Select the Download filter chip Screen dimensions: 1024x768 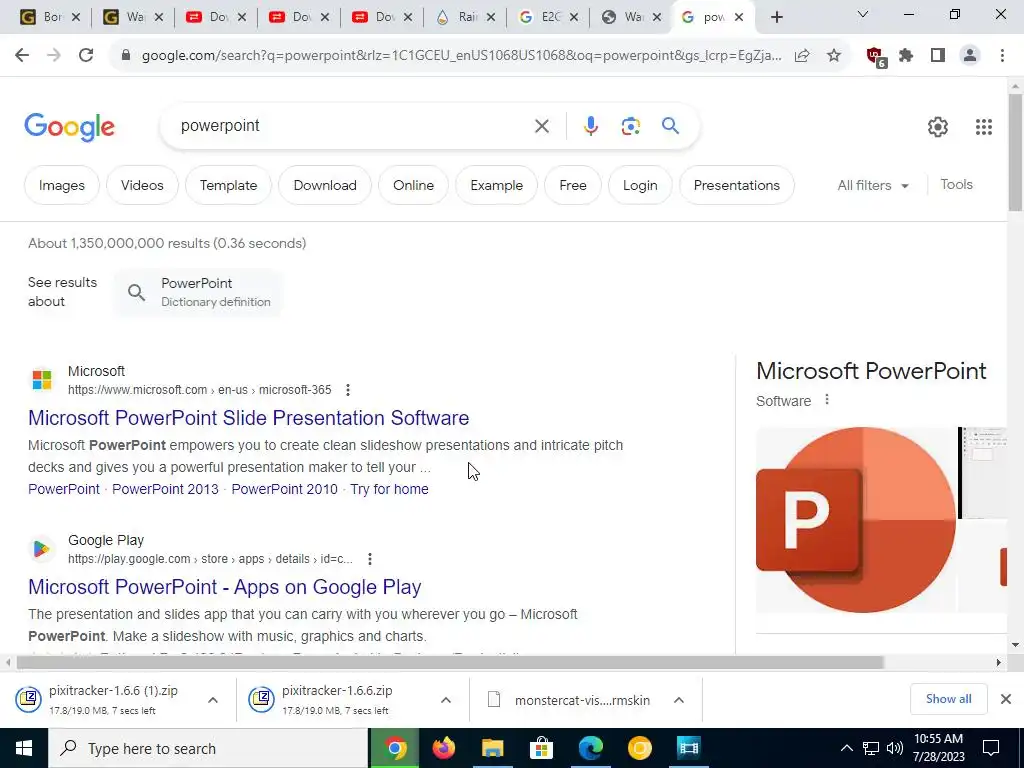click(325, 185)
